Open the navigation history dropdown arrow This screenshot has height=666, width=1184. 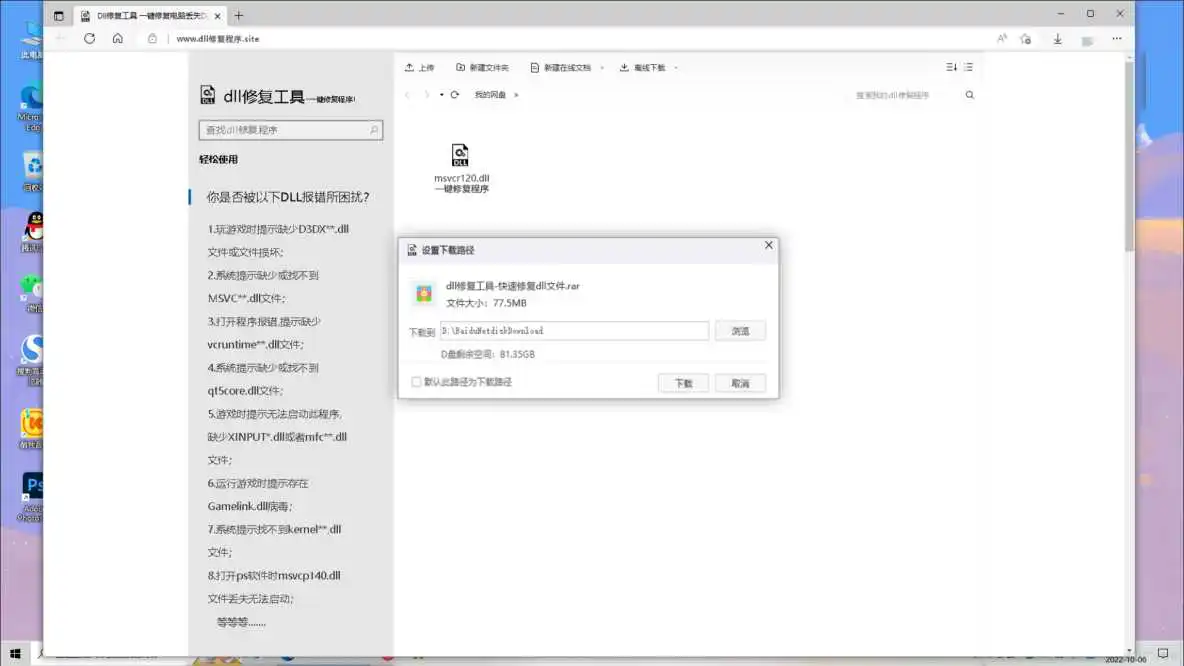[441, 95]
